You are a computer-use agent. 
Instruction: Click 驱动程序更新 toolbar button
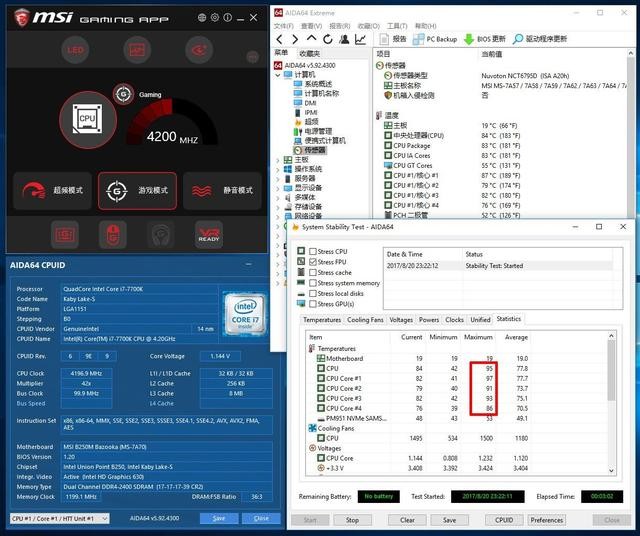coord(540,39)
